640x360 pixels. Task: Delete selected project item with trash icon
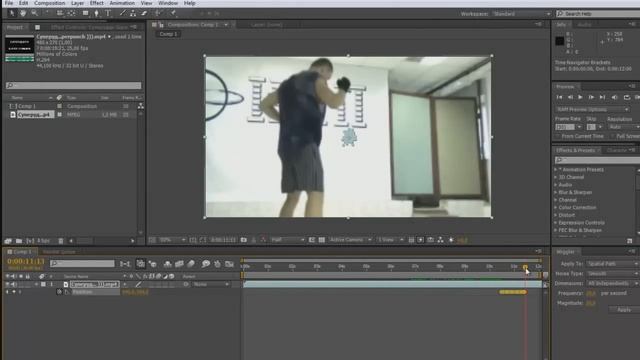tap(61, 241)
